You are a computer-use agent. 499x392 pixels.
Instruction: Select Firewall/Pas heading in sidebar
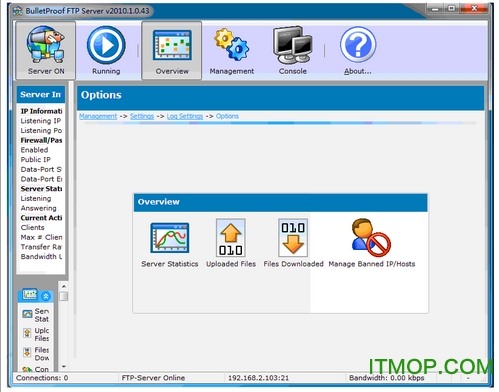coord(41,140)
